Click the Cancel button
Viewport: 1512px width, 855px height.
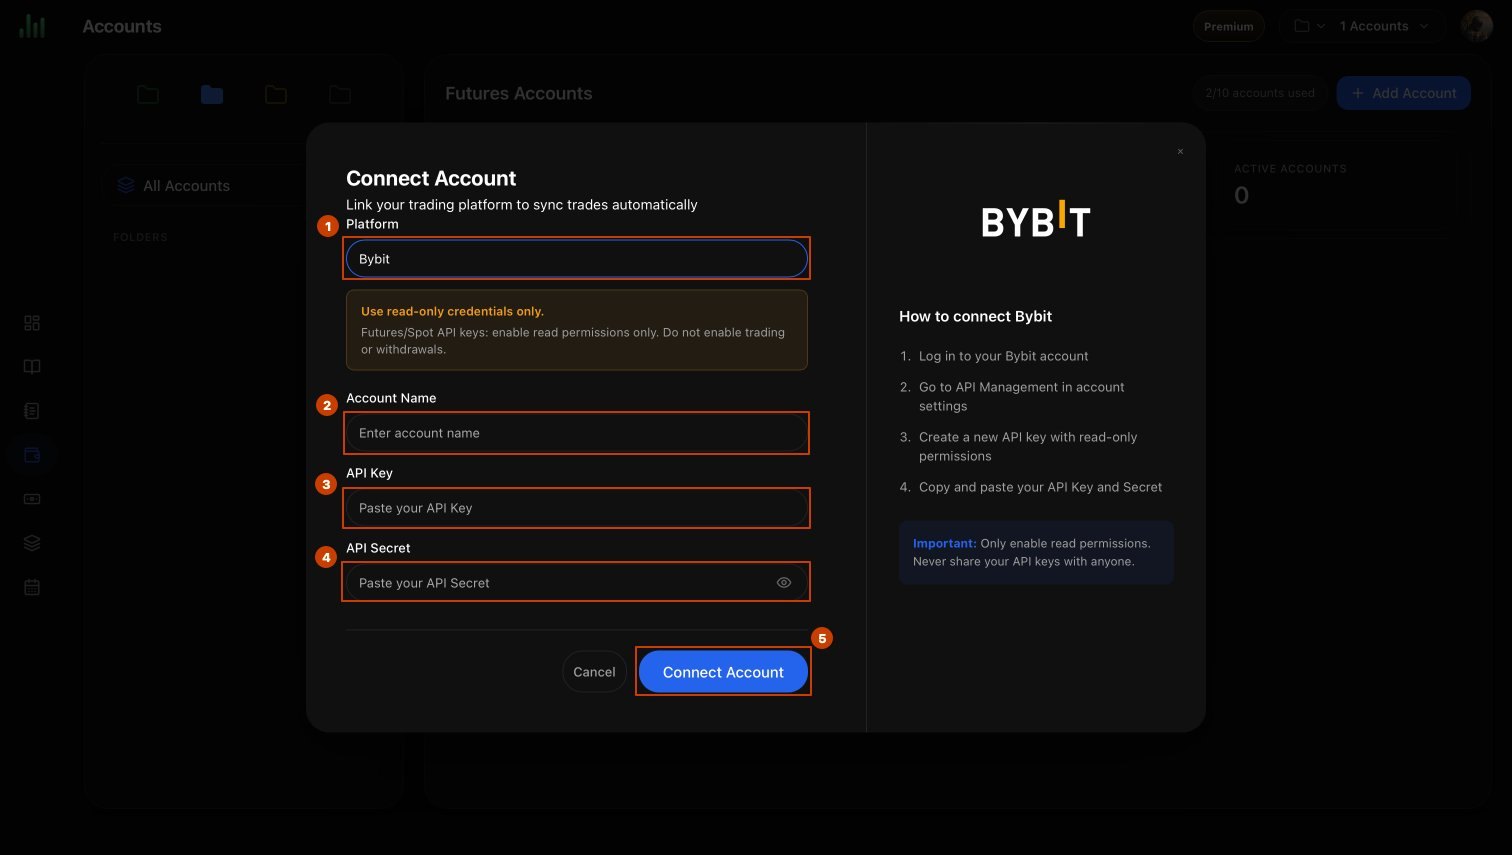pyautogui.click(x=594, y=672)
